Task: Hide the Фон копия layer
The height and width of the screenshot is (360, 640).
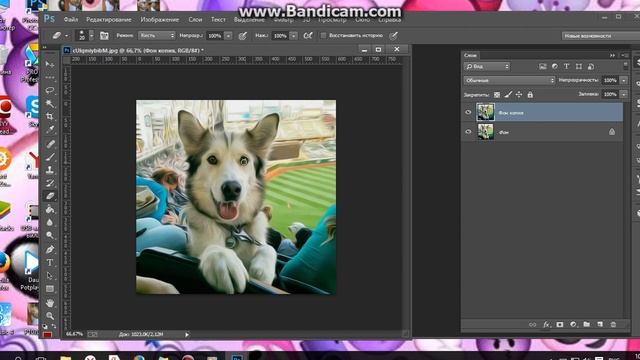Action: pos(468,112)
